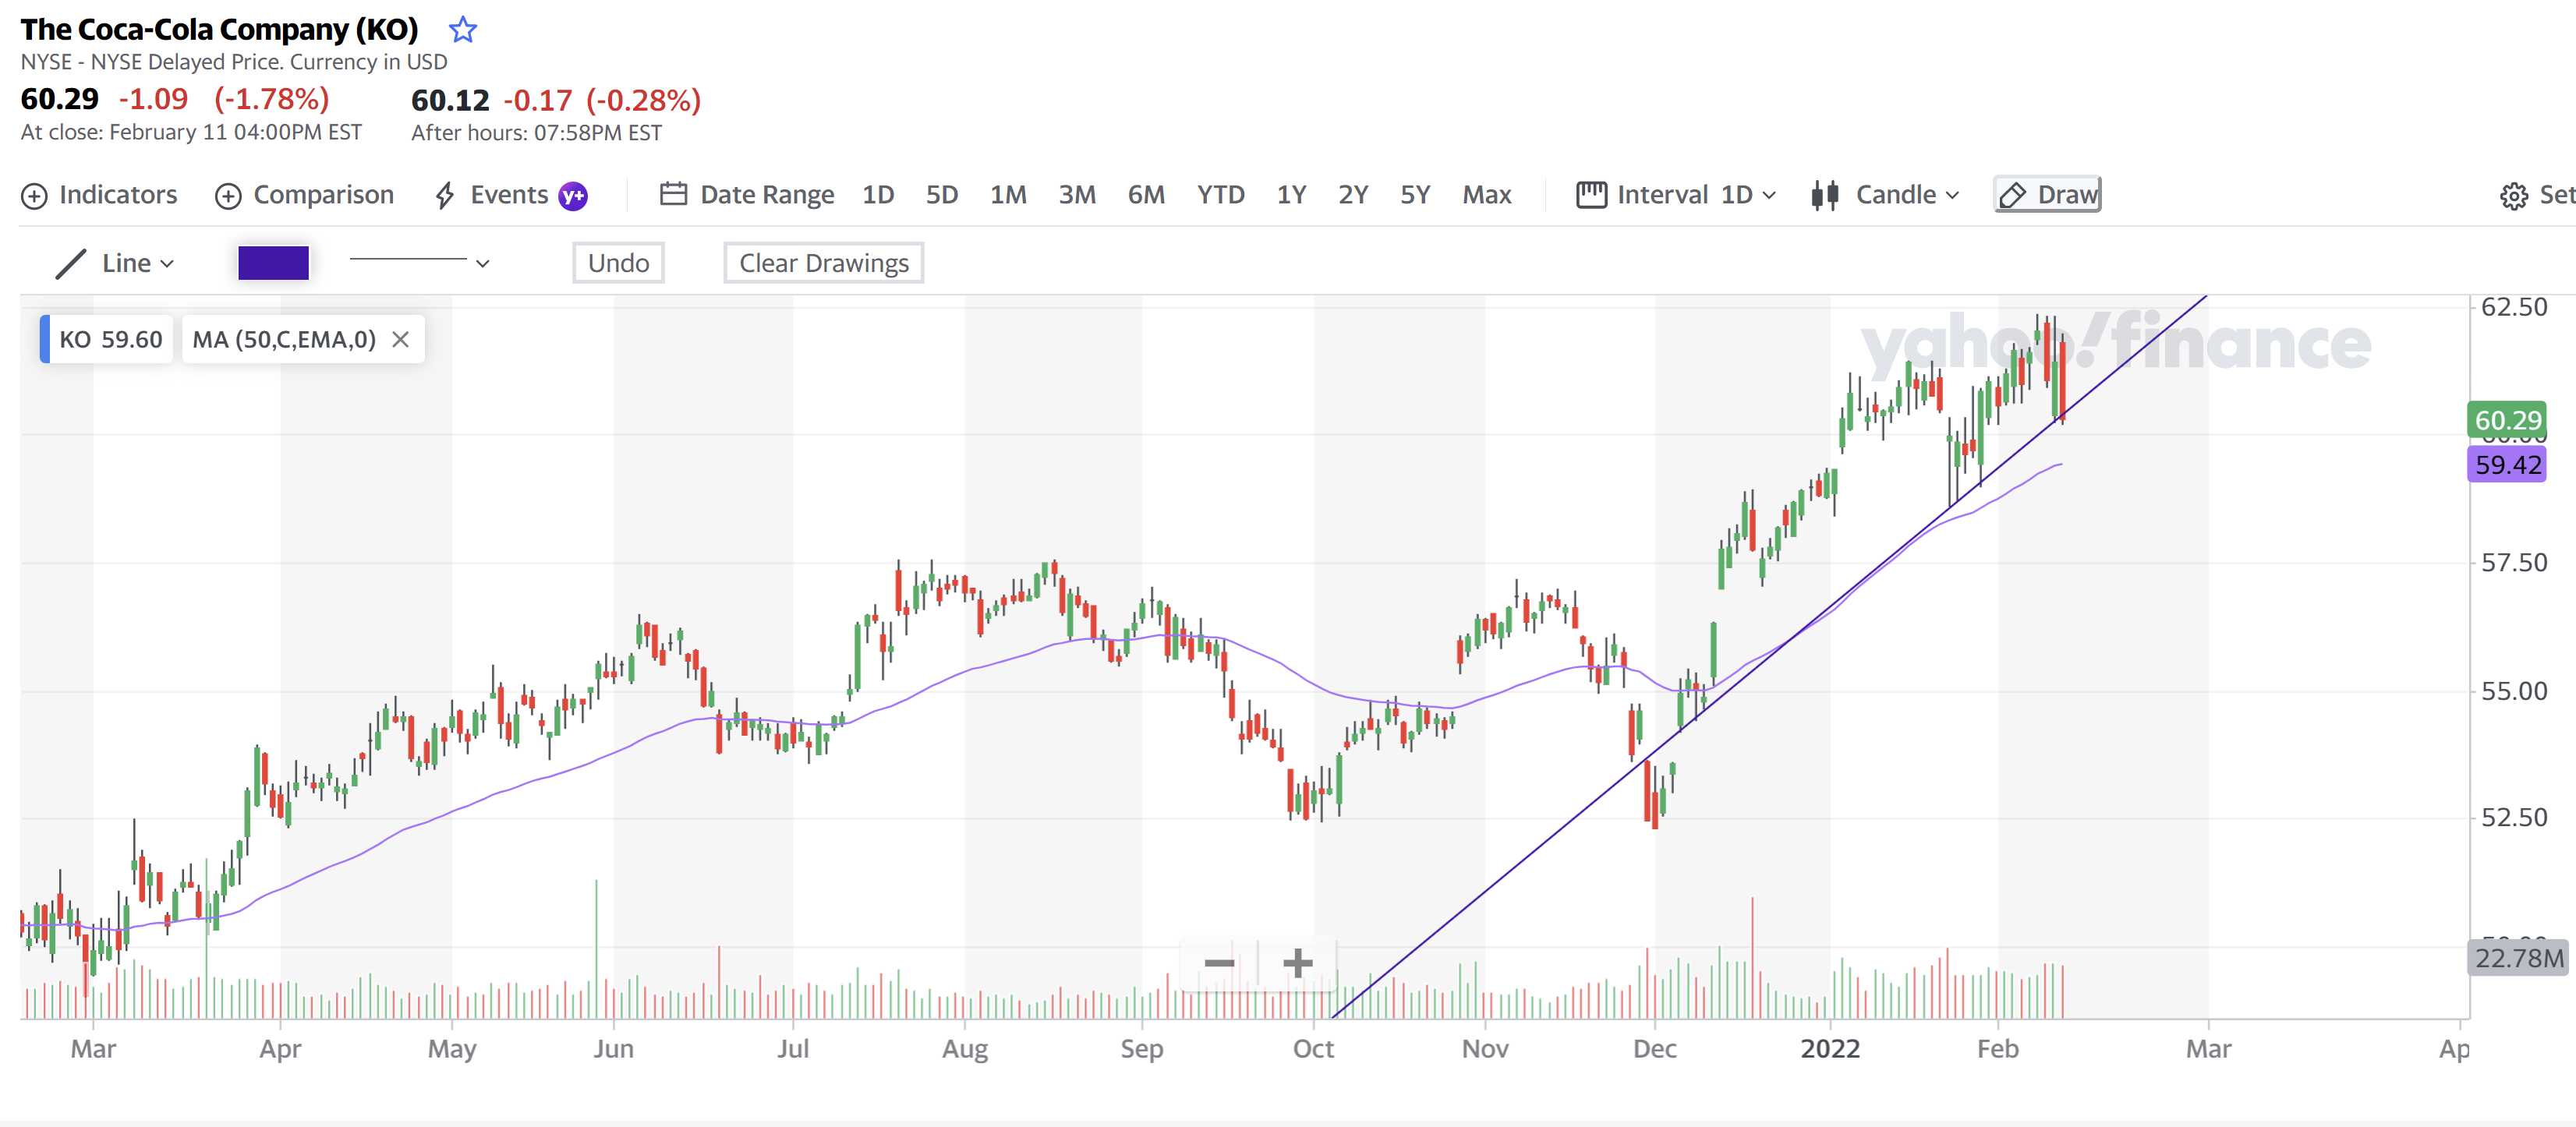Open the Indicators plus icon
2576x1127 pixels.
[34, 196]
